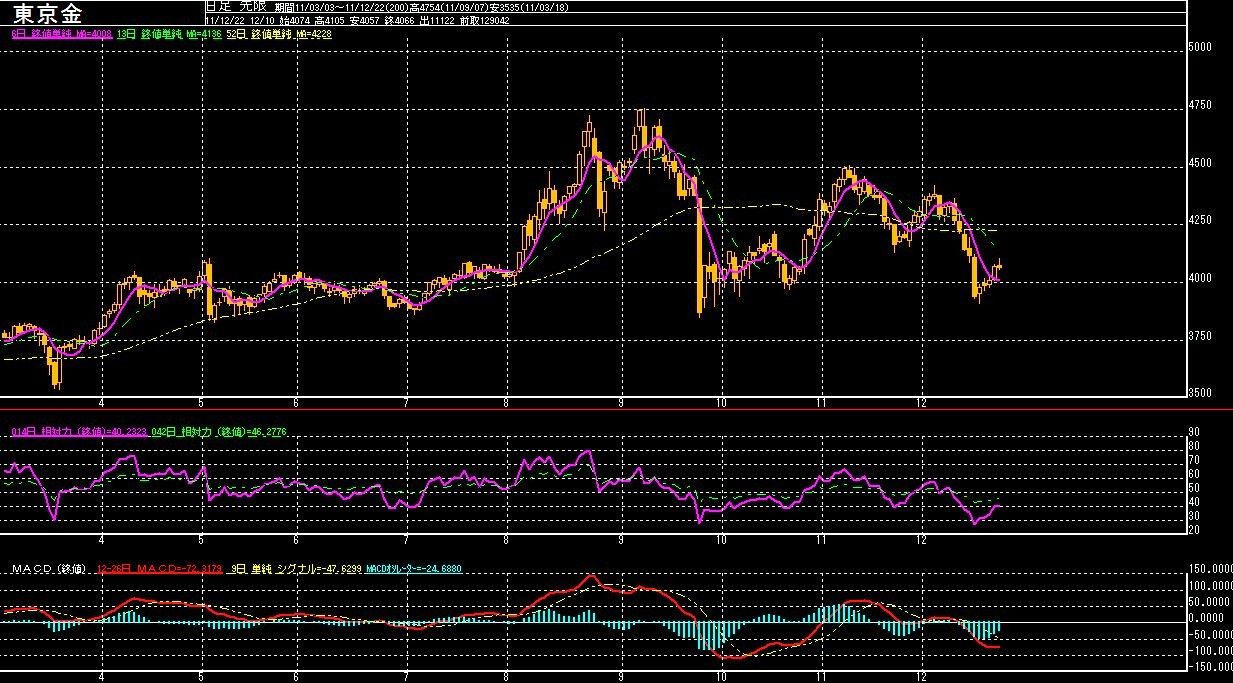Viewport: 1233px width, 683px height.
Task: Click the opening price 始4074
Action: 295,19
